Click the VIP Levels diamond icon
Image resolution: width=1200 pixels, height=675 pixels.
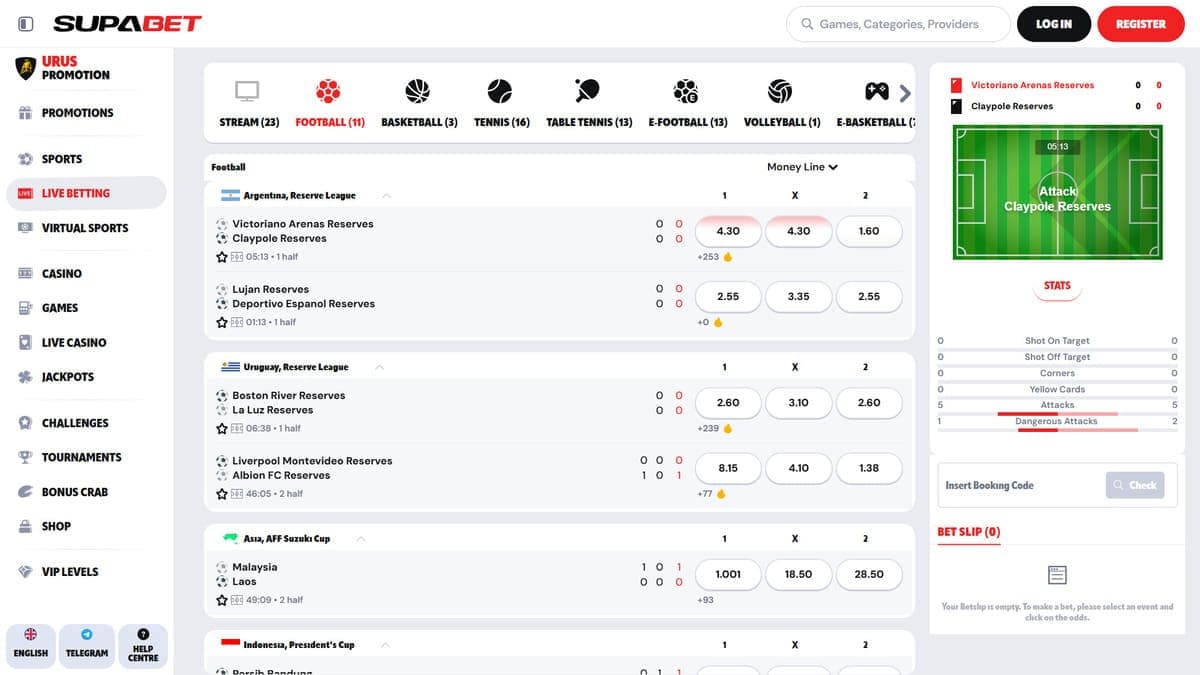pyautogui.click(x=25, y=572)
